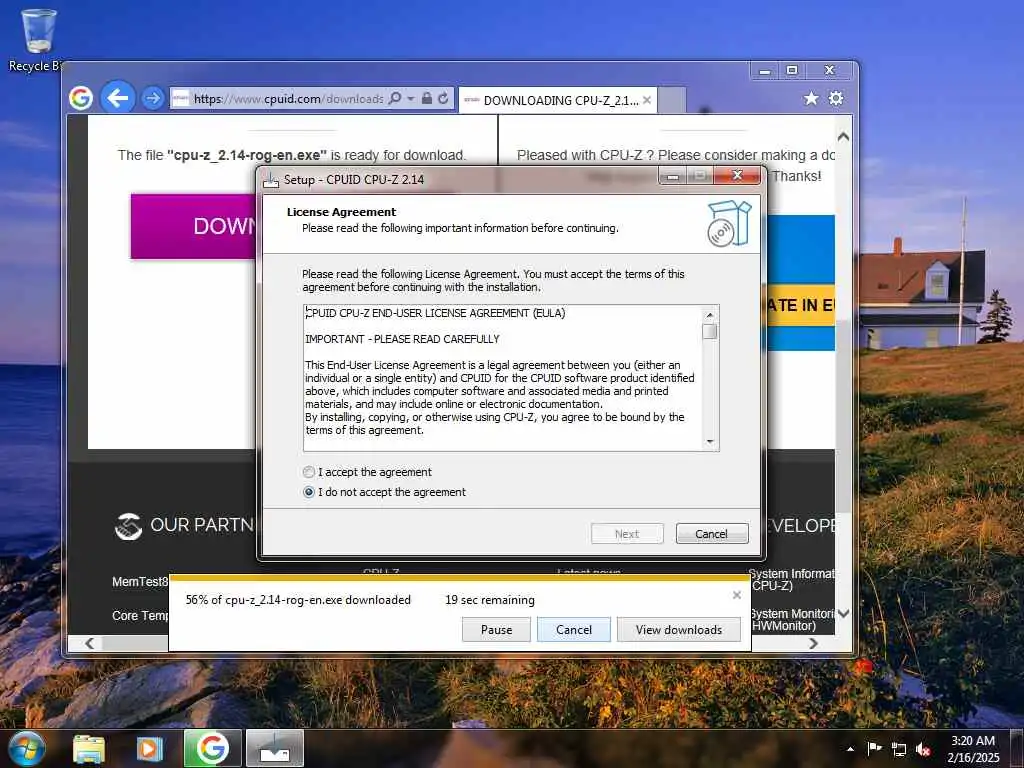Click browser page scroll down arrow

pyautogui.click(x=843, y=614)
